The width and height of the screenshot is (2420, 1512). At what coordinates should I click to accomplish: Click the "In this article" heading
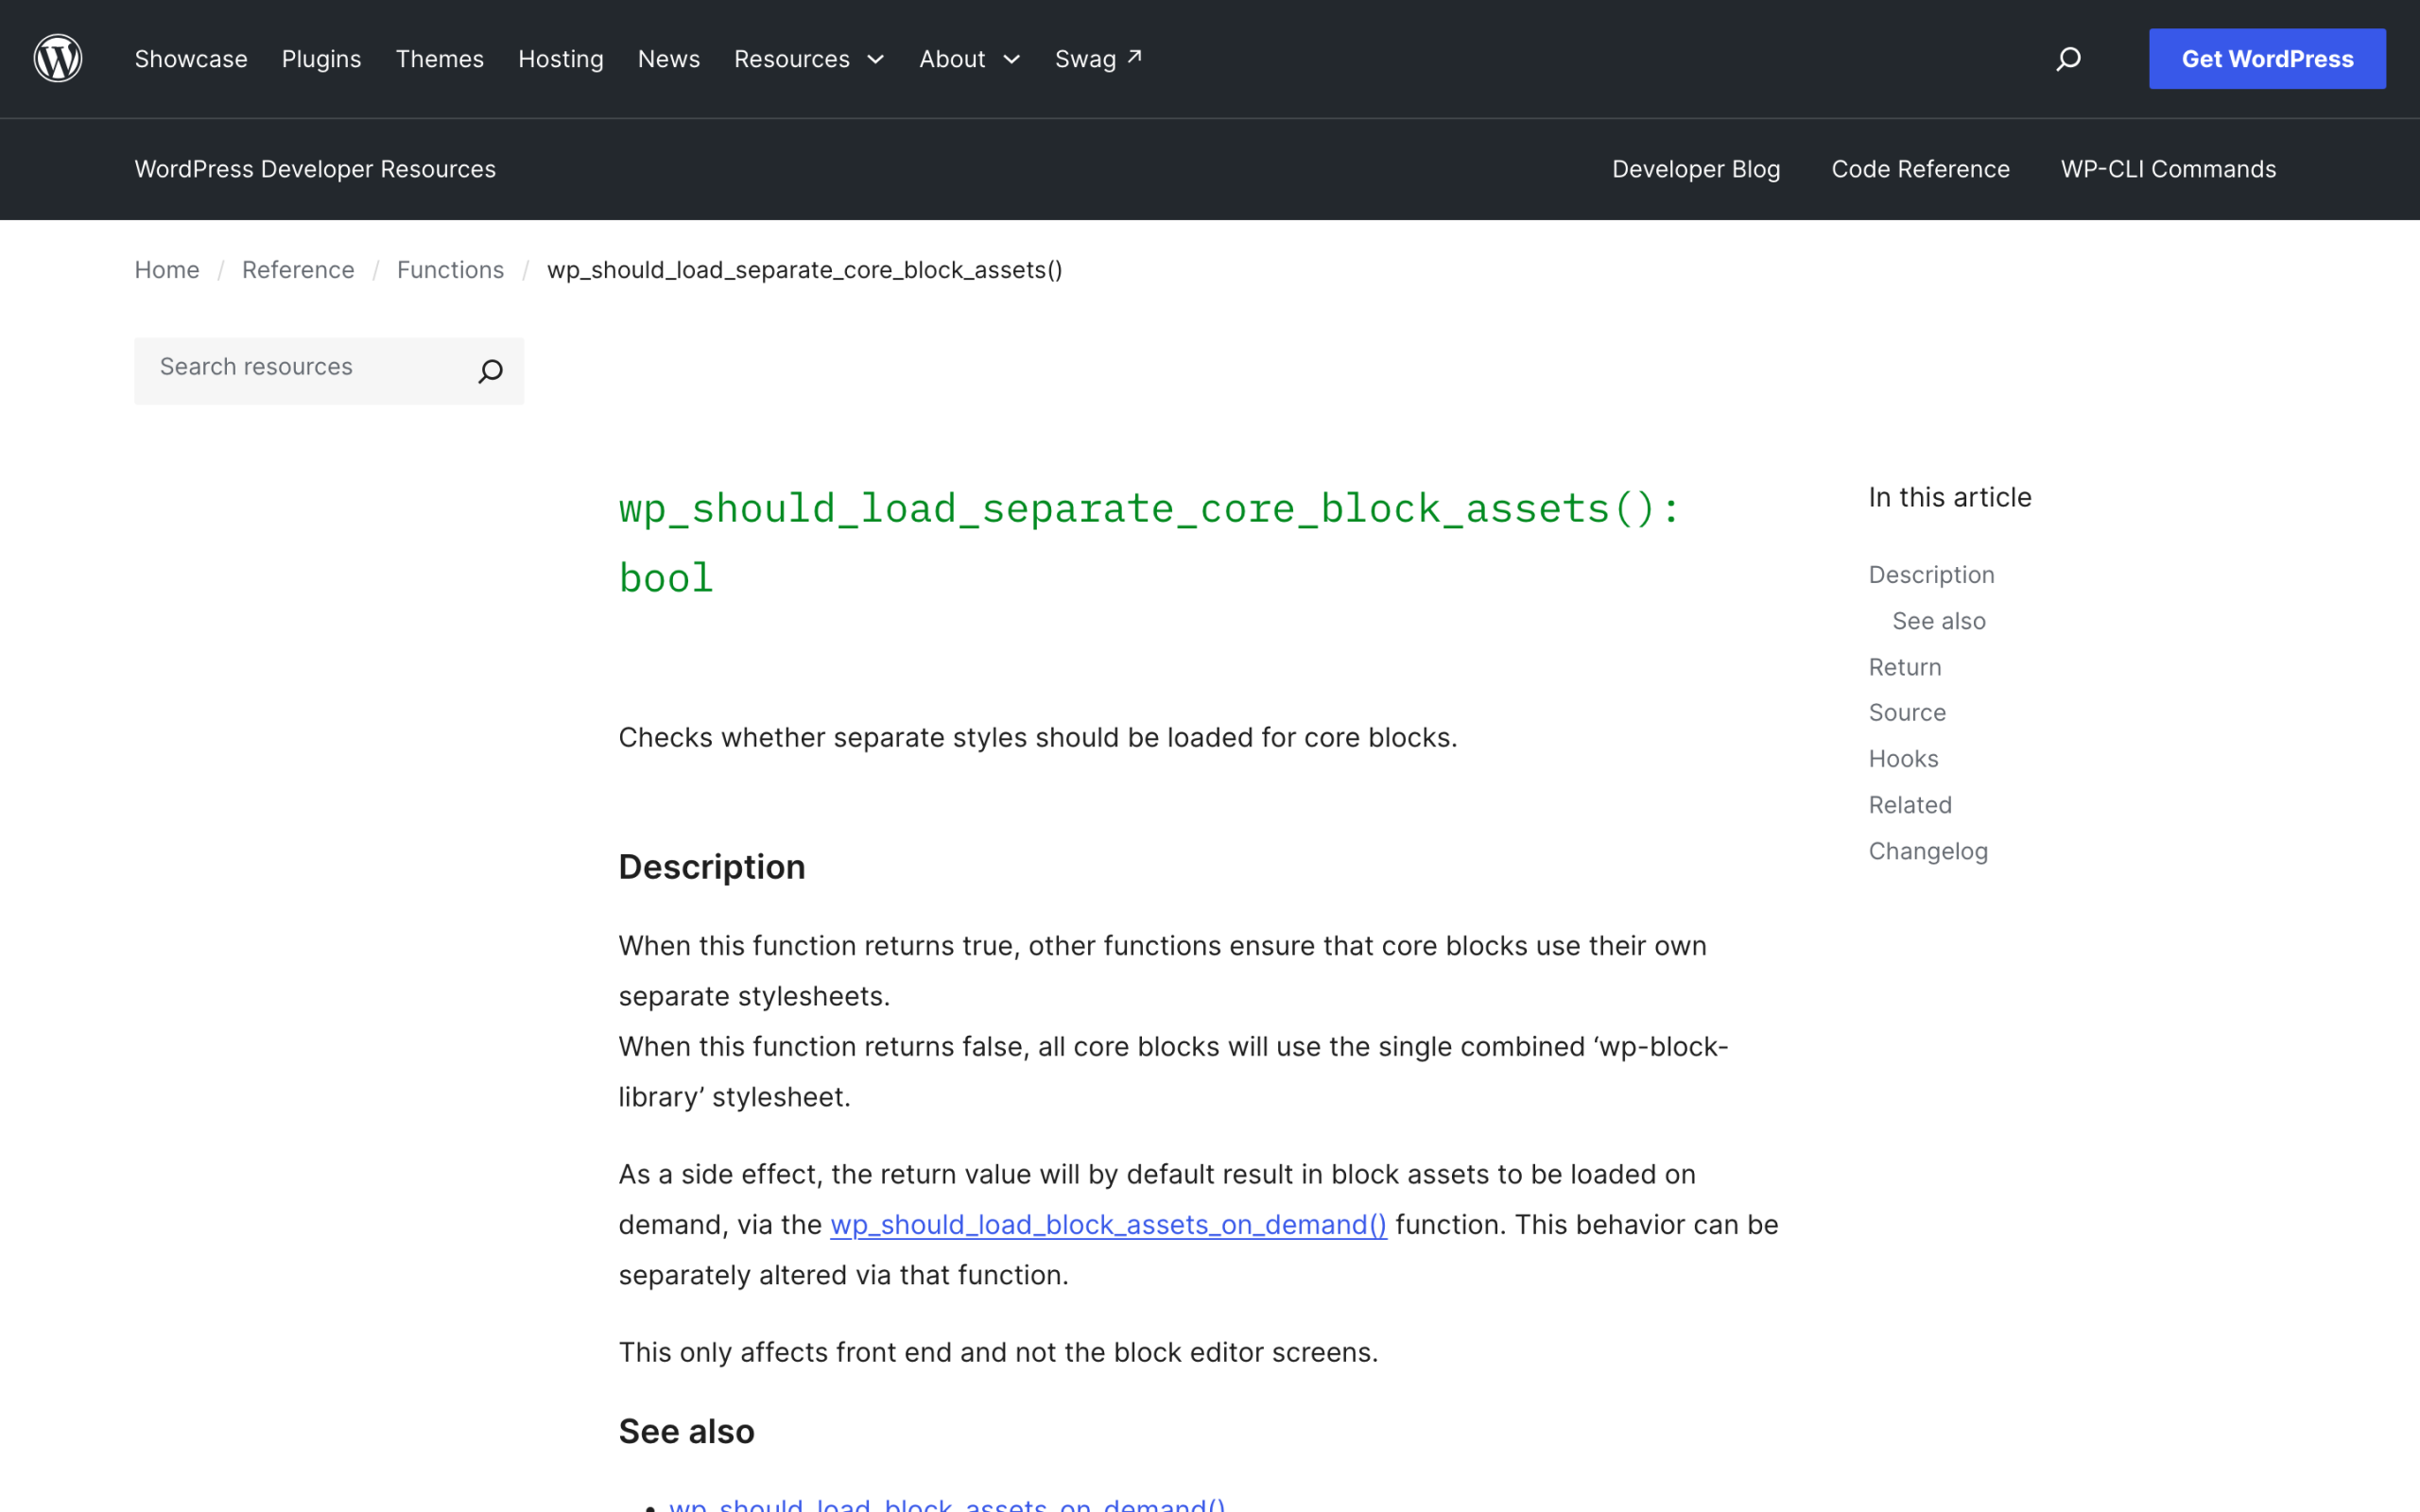coord(1950,497)
